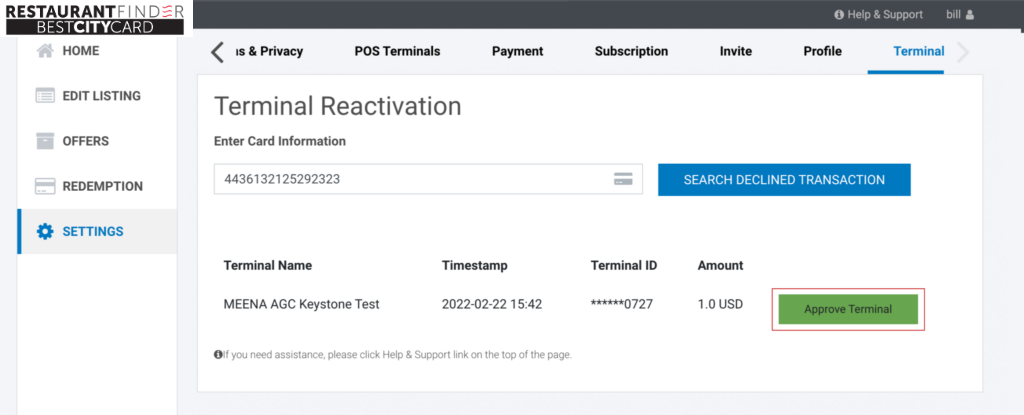Click Search Declined Transaction button
The height and width of the screenshot is (415, 1024).
(784, 180)
